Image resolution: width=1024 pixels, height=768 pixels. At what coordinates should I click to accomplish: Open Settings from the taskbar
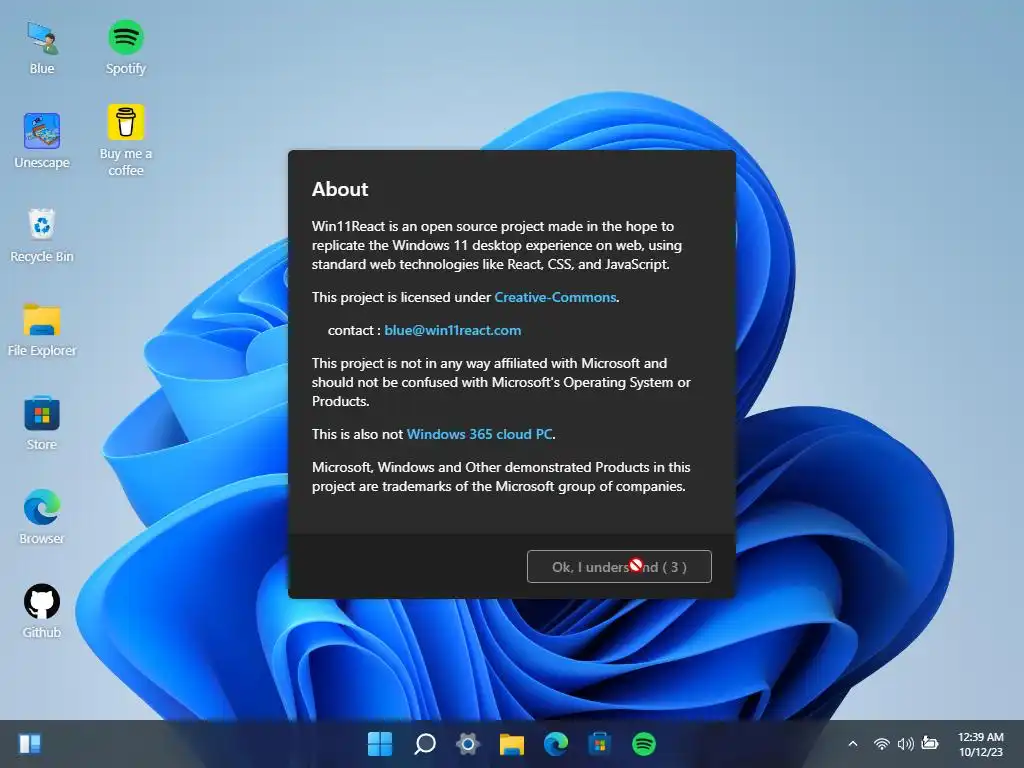point(468,744)
